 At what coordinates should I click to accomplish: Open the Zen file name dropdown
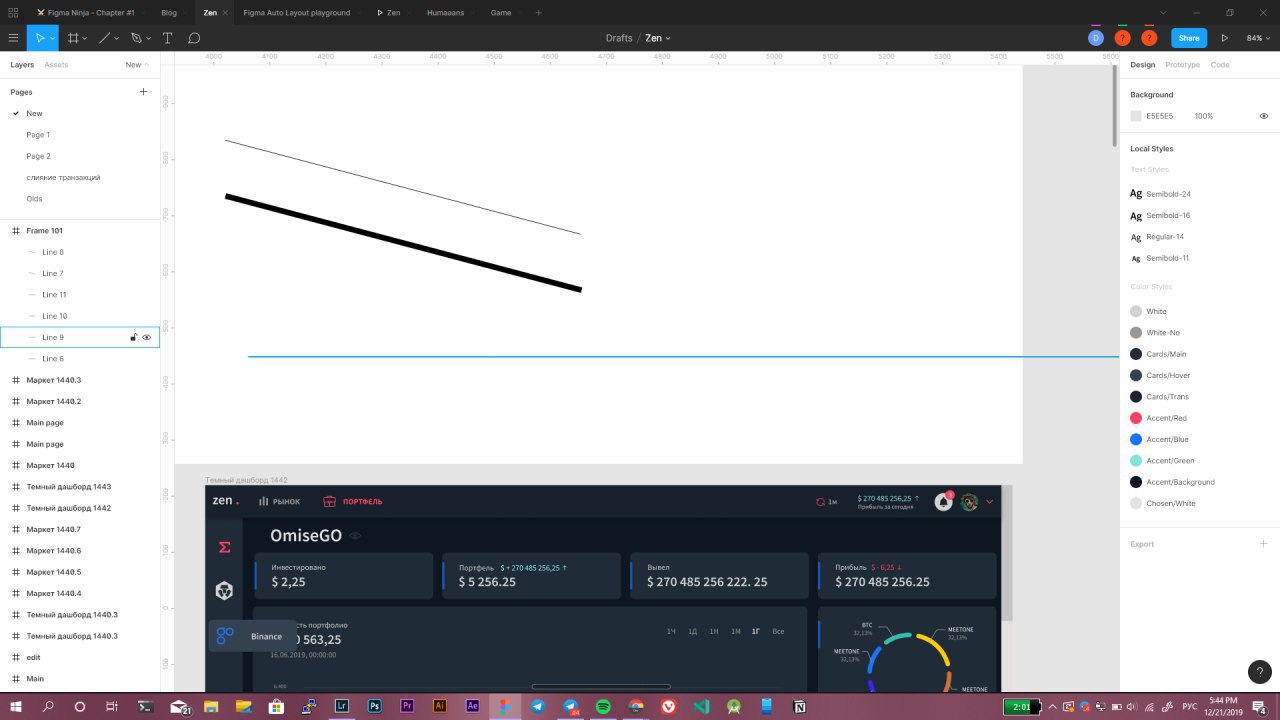[668, 38]
